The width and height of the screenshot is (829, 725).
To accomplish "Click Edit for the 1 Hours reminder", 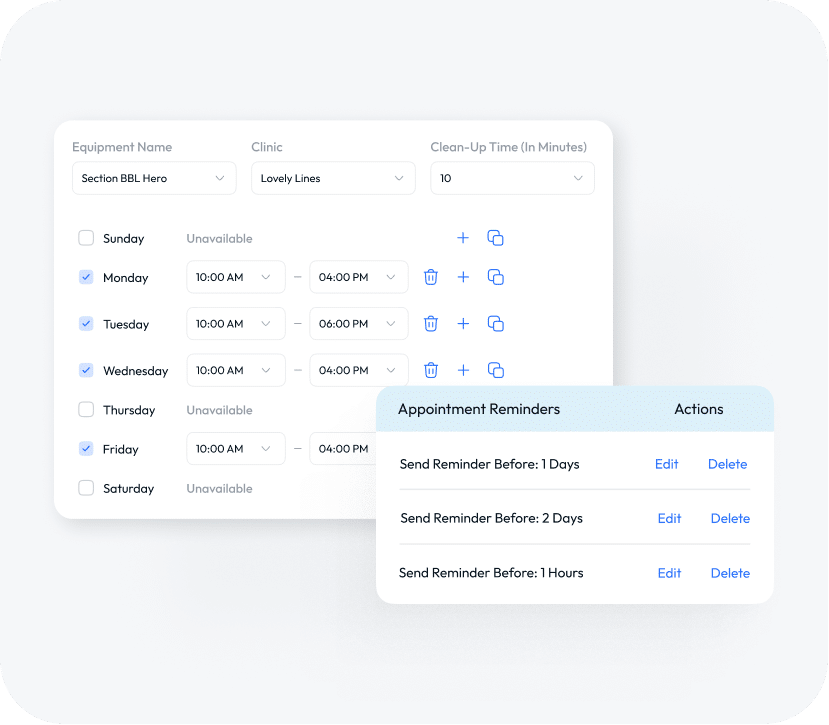I will pyautogui.click(x=669, y=573).
